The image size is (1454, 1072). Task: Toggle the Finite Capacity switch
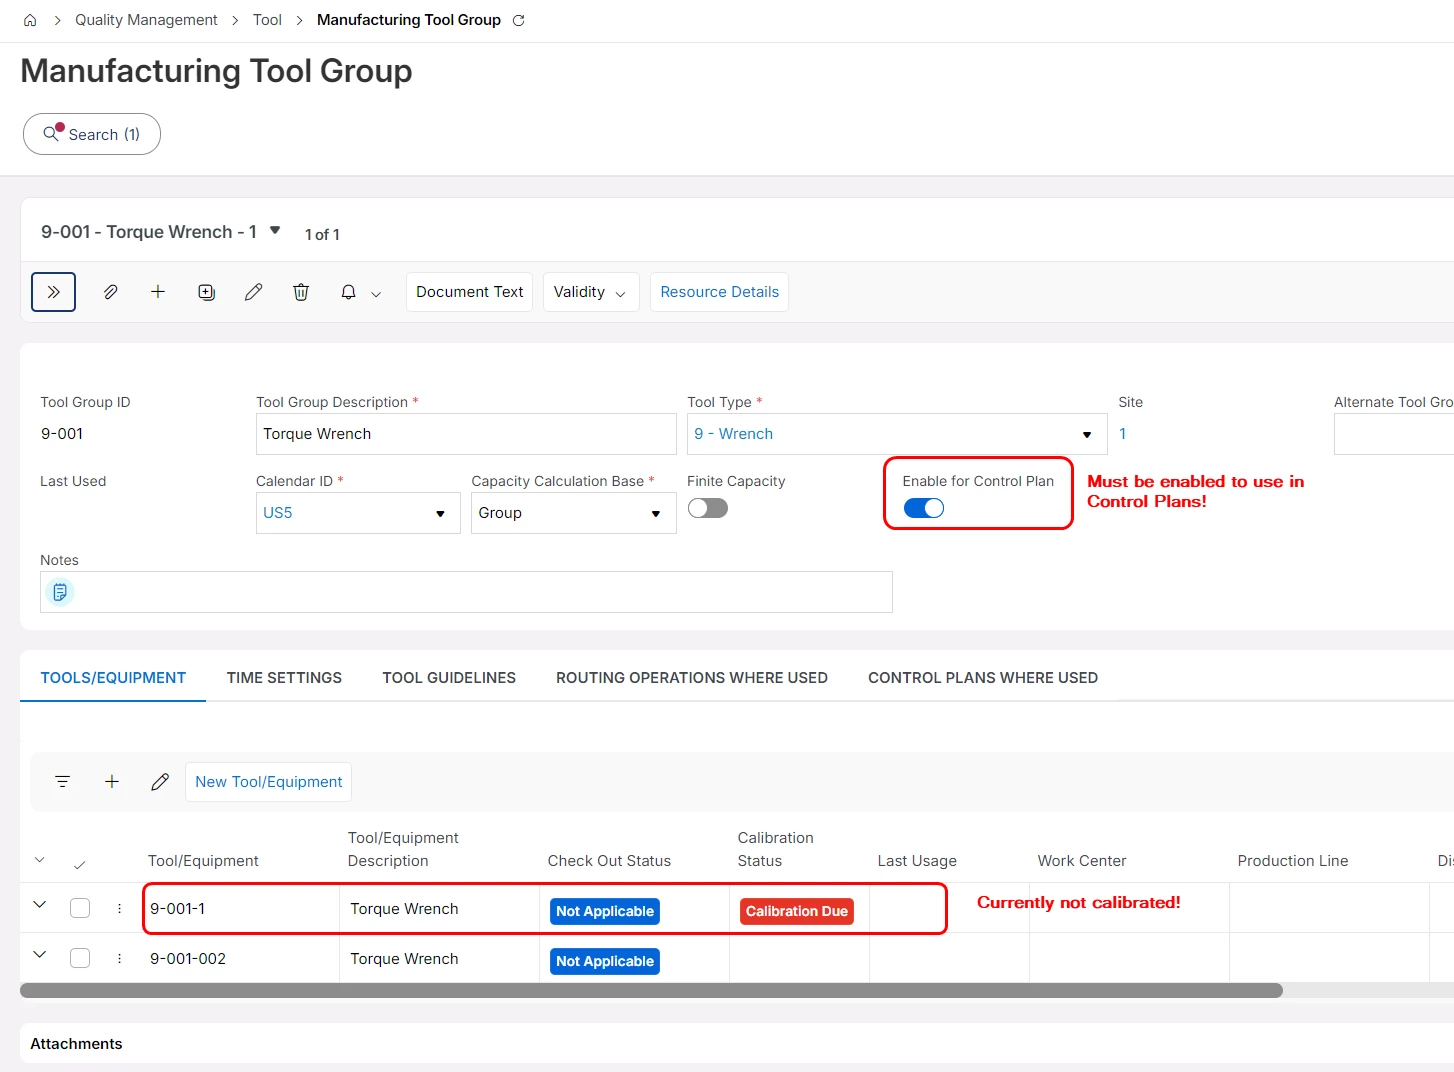click(x=708, y=508)
